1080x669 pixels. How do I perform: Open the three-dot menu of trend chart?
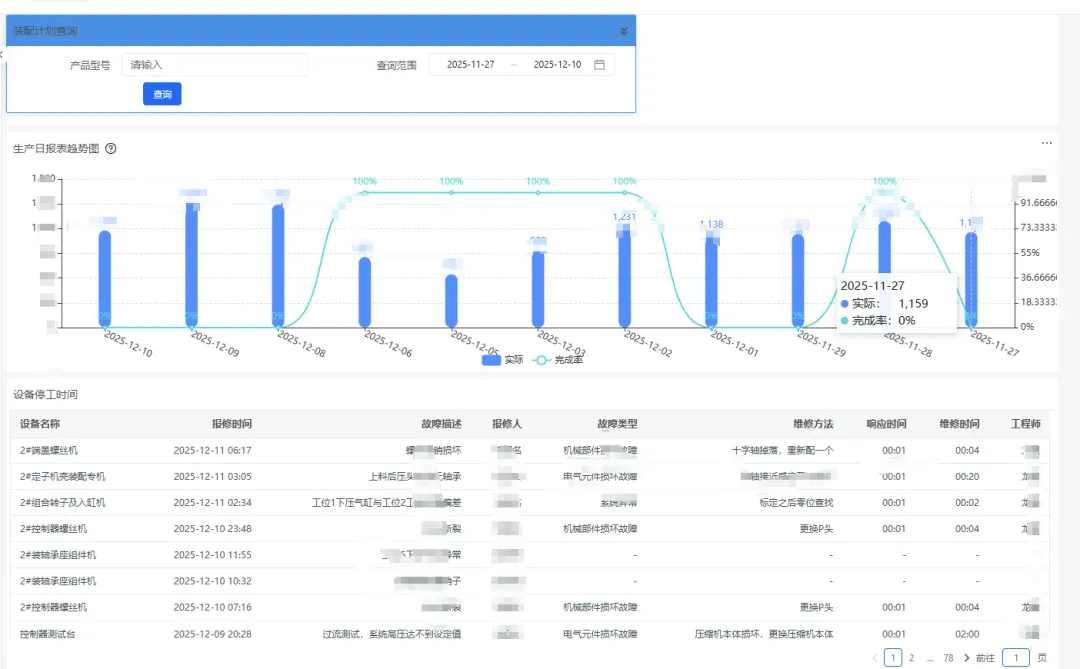coord(1046,144)
